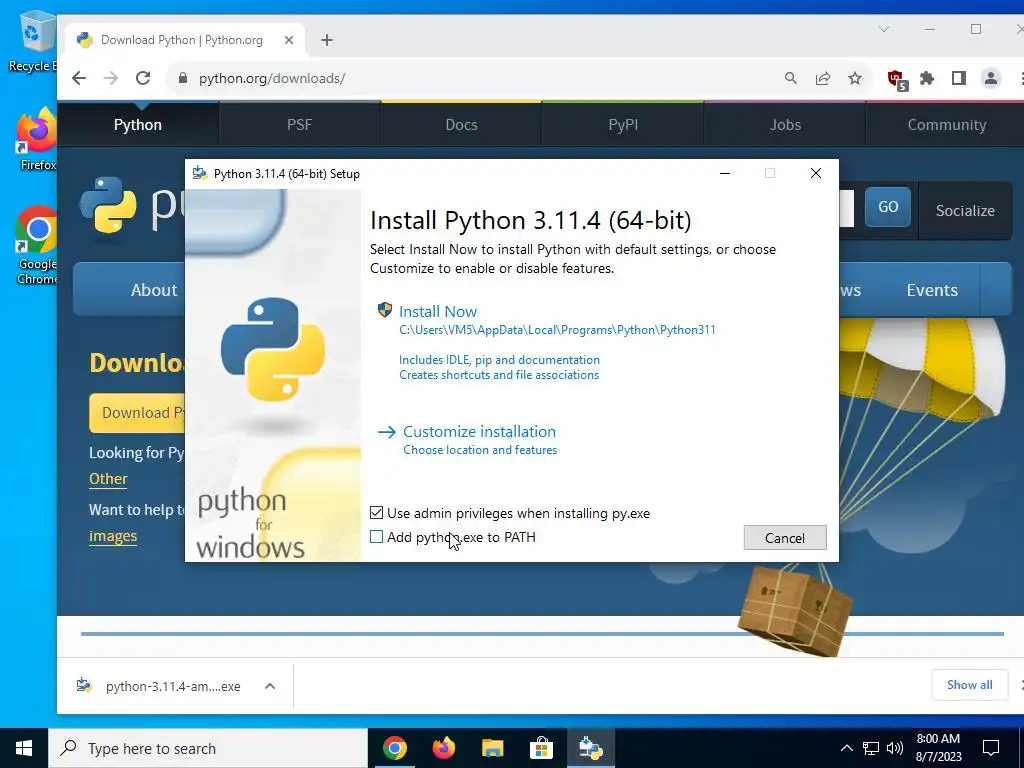Open Chrome tab search chevron
1024x768 pixels.
point(884,29)
